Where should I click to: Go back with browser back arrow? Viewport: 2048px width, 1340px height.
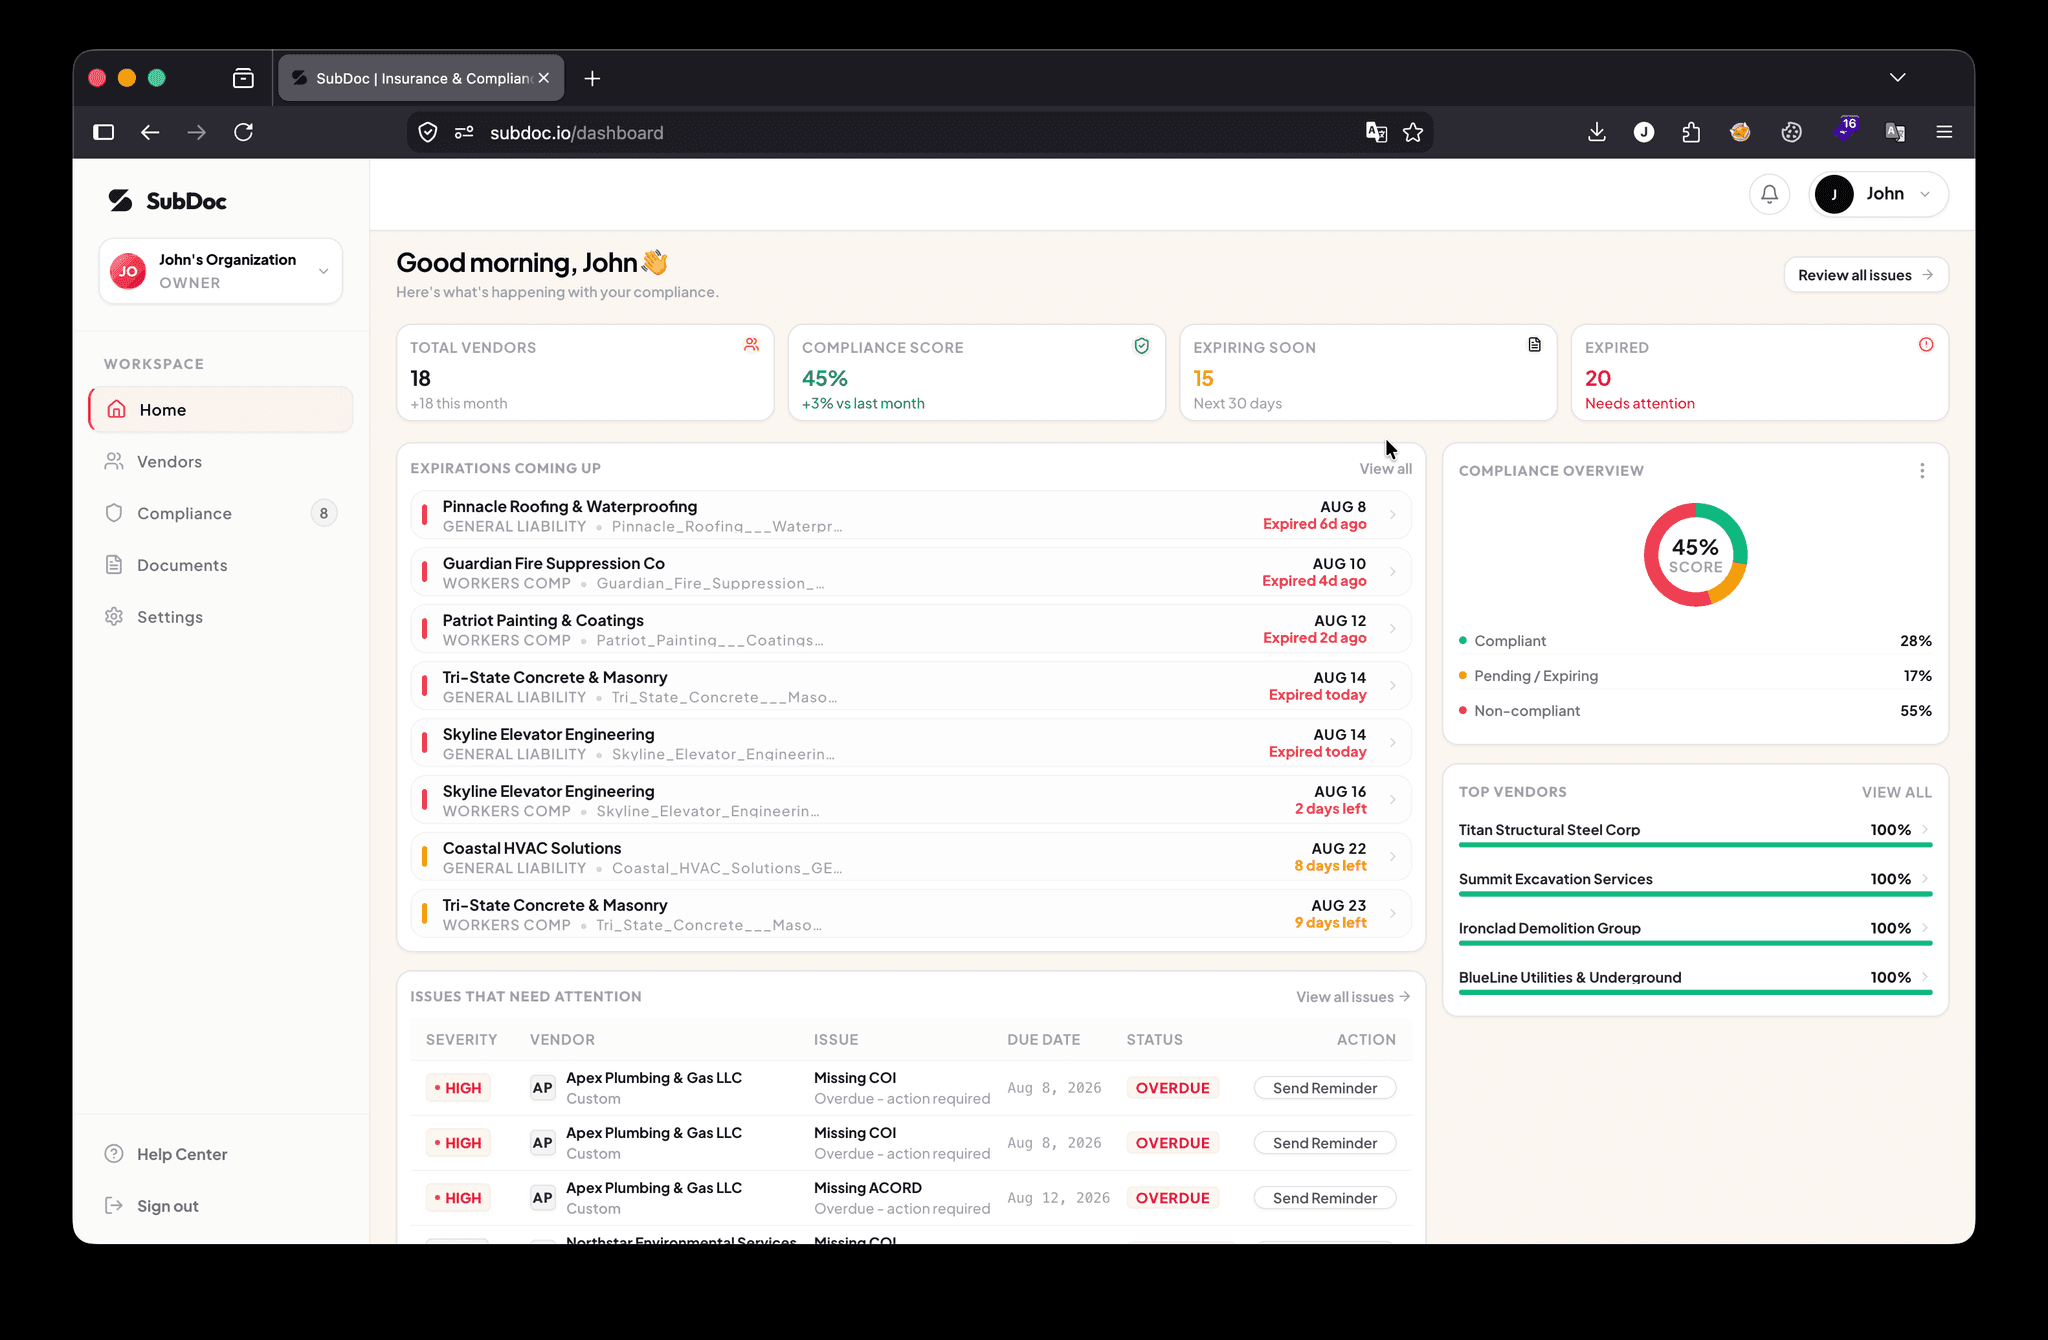(150, 132)
